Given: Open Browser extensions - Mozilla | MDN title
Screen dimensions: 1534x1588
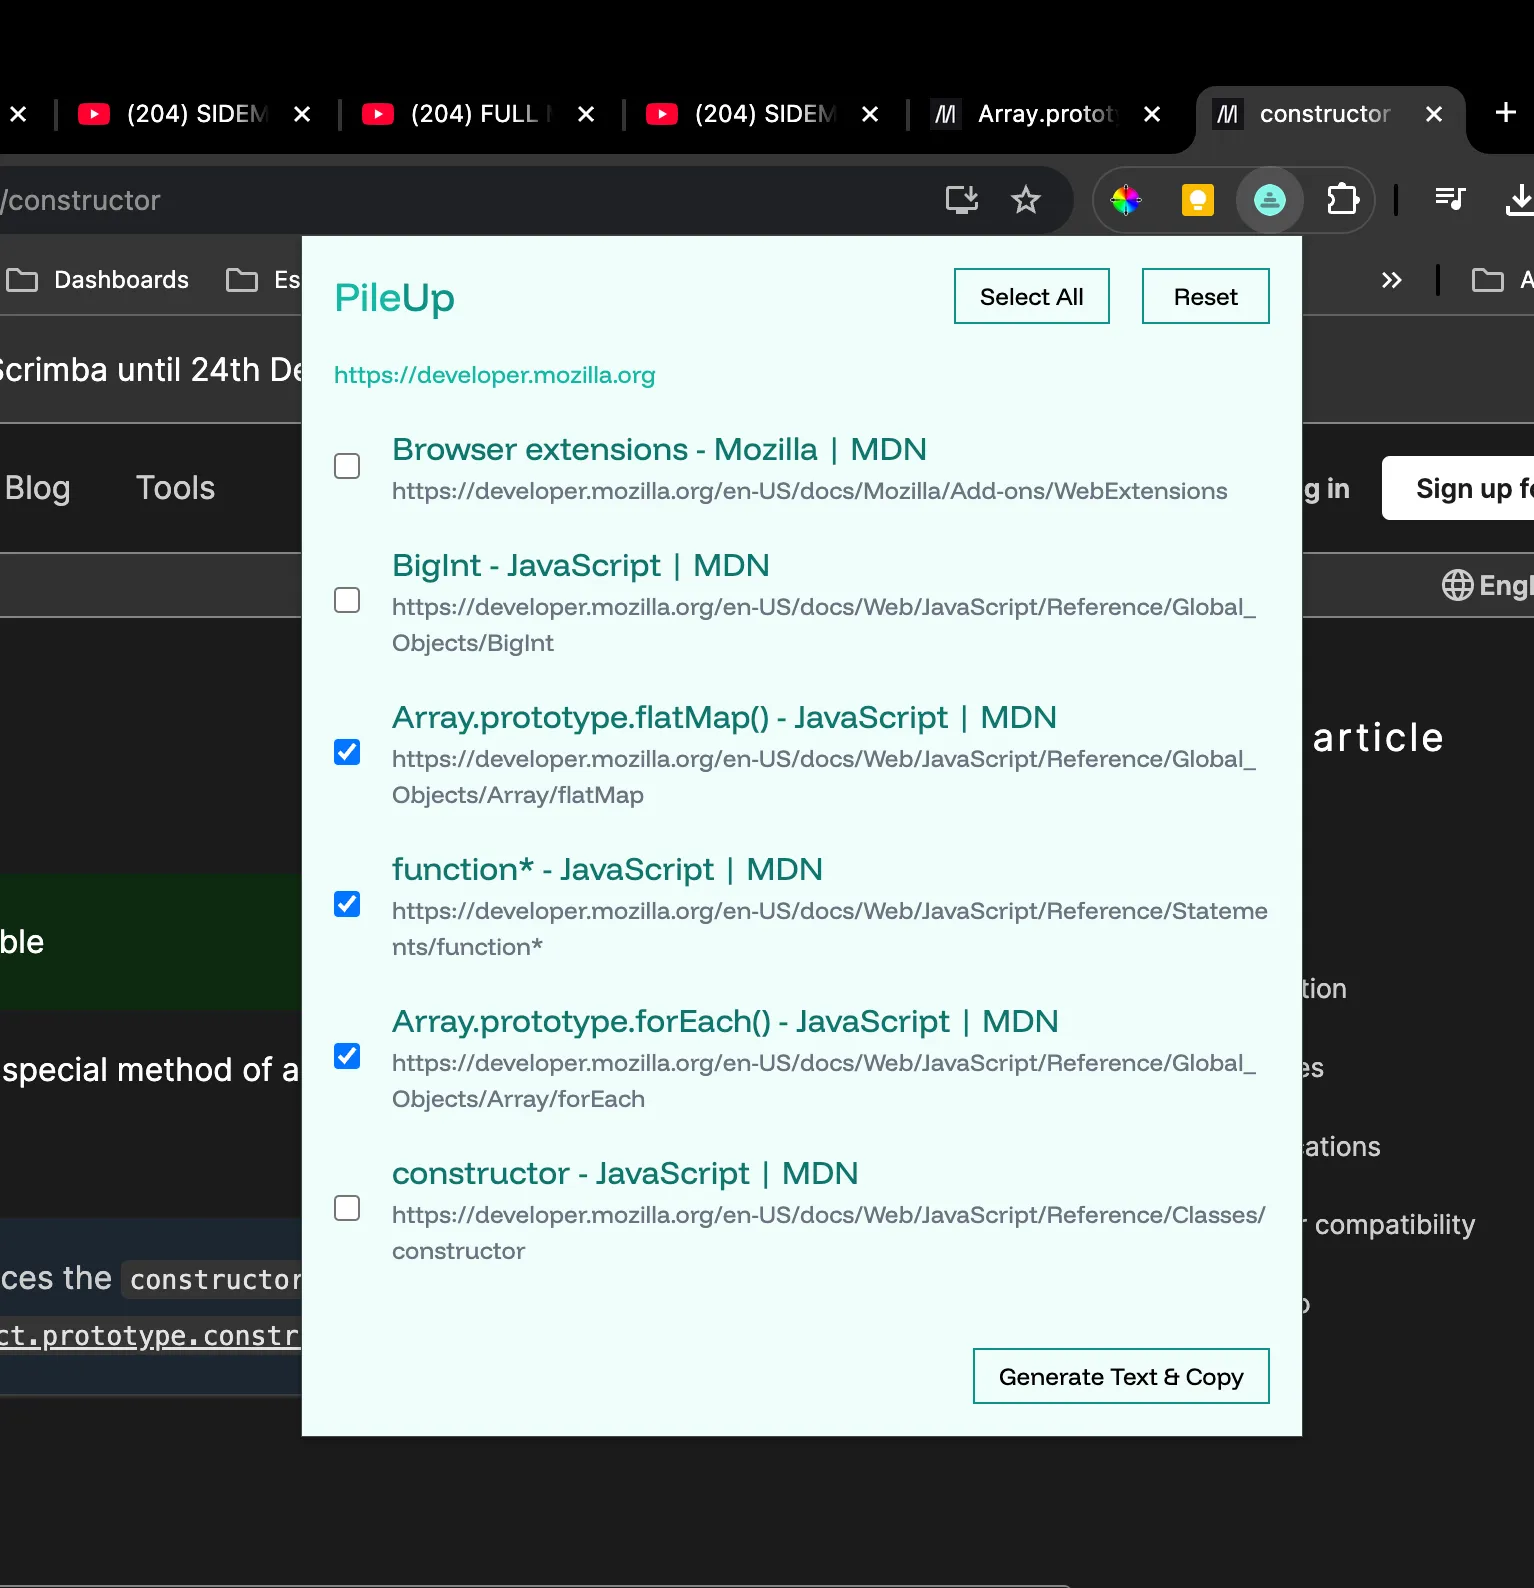Looking at the screenshot, I should [659, 450].
